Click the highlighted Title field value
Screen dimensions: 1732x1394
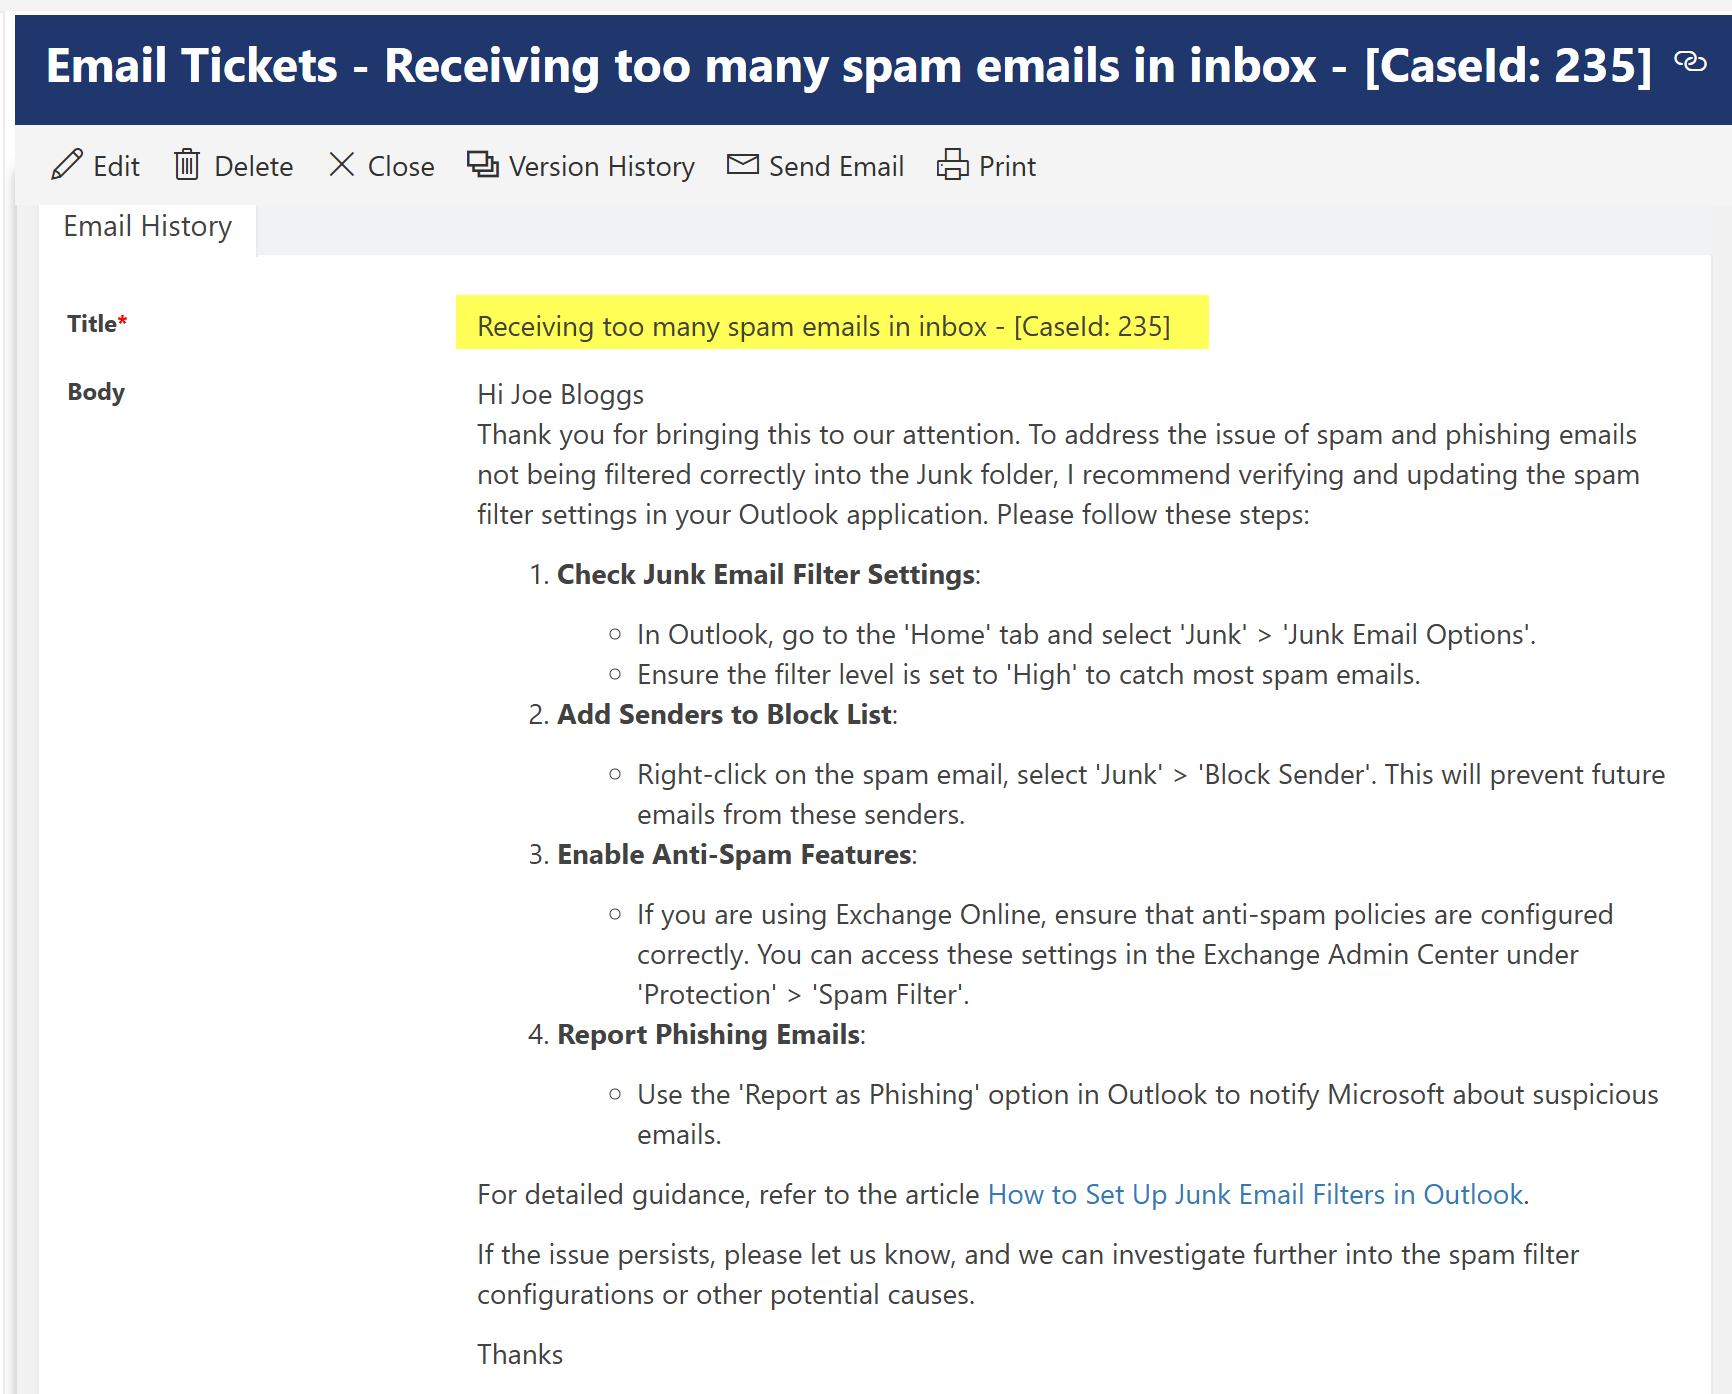pyautogui.click(x=823, y=327)
